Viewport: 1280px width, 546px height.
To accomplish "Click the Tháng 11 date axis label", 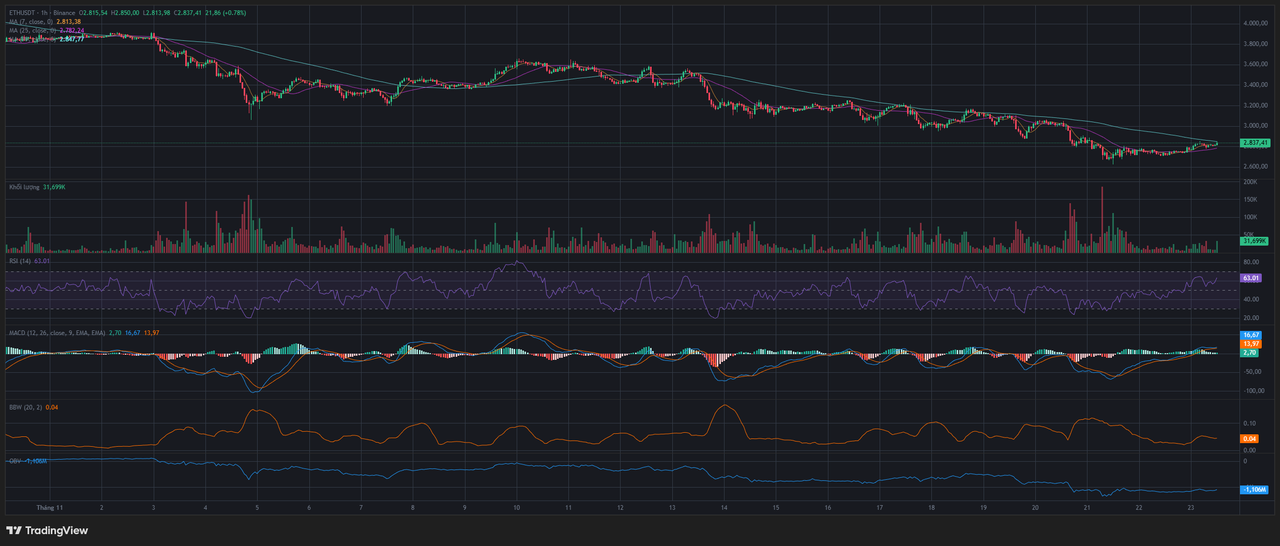I will point(50,508).
